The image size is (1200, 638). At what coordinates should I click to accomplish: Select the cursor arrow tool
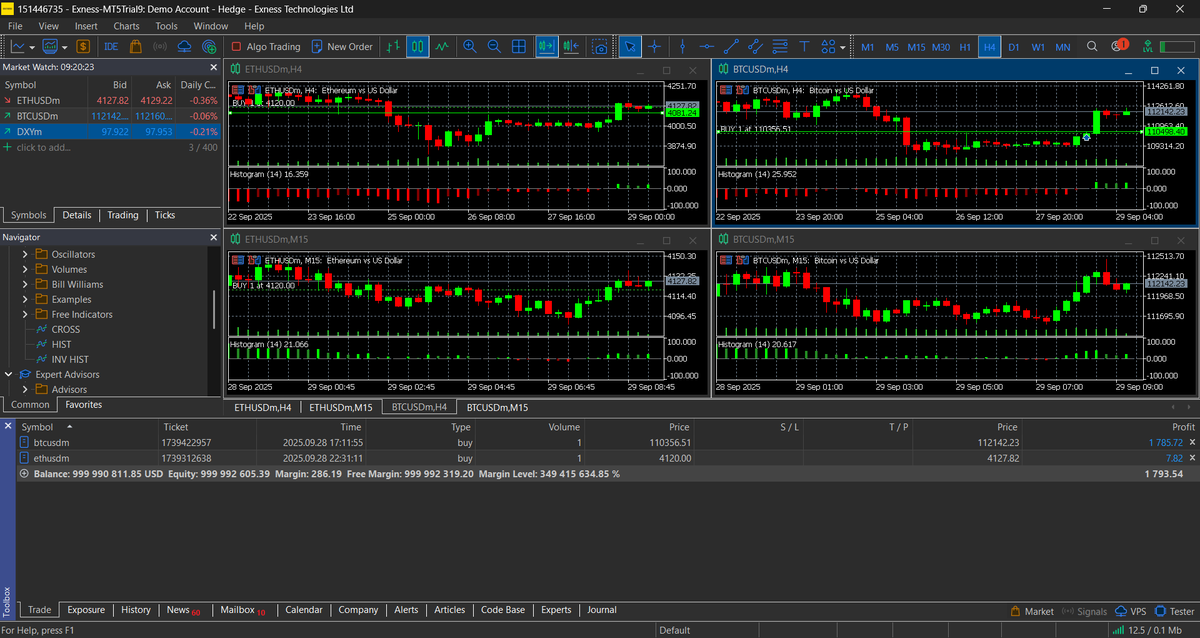click(631, 46)
